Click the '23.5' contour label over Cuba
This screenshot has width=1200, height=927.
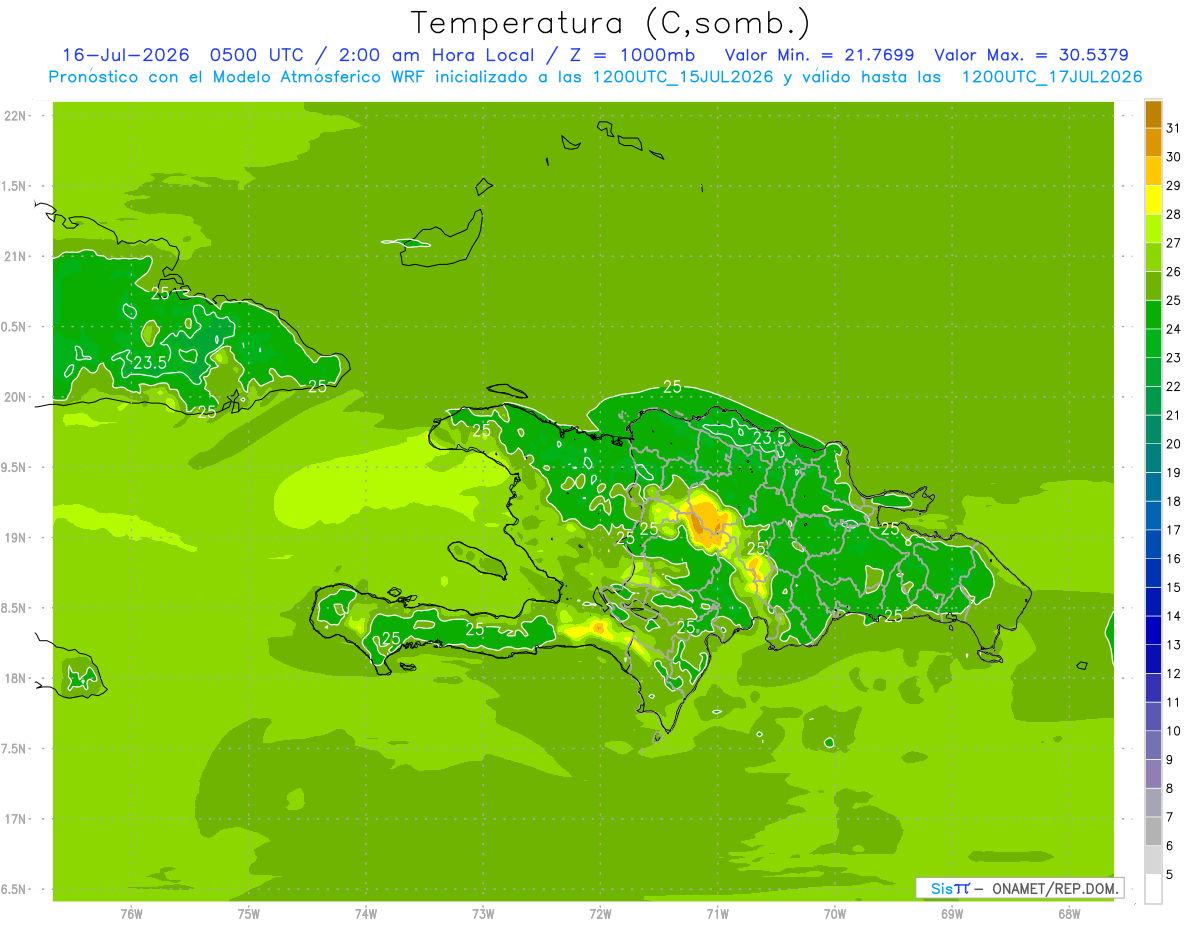tap(150, 363)
